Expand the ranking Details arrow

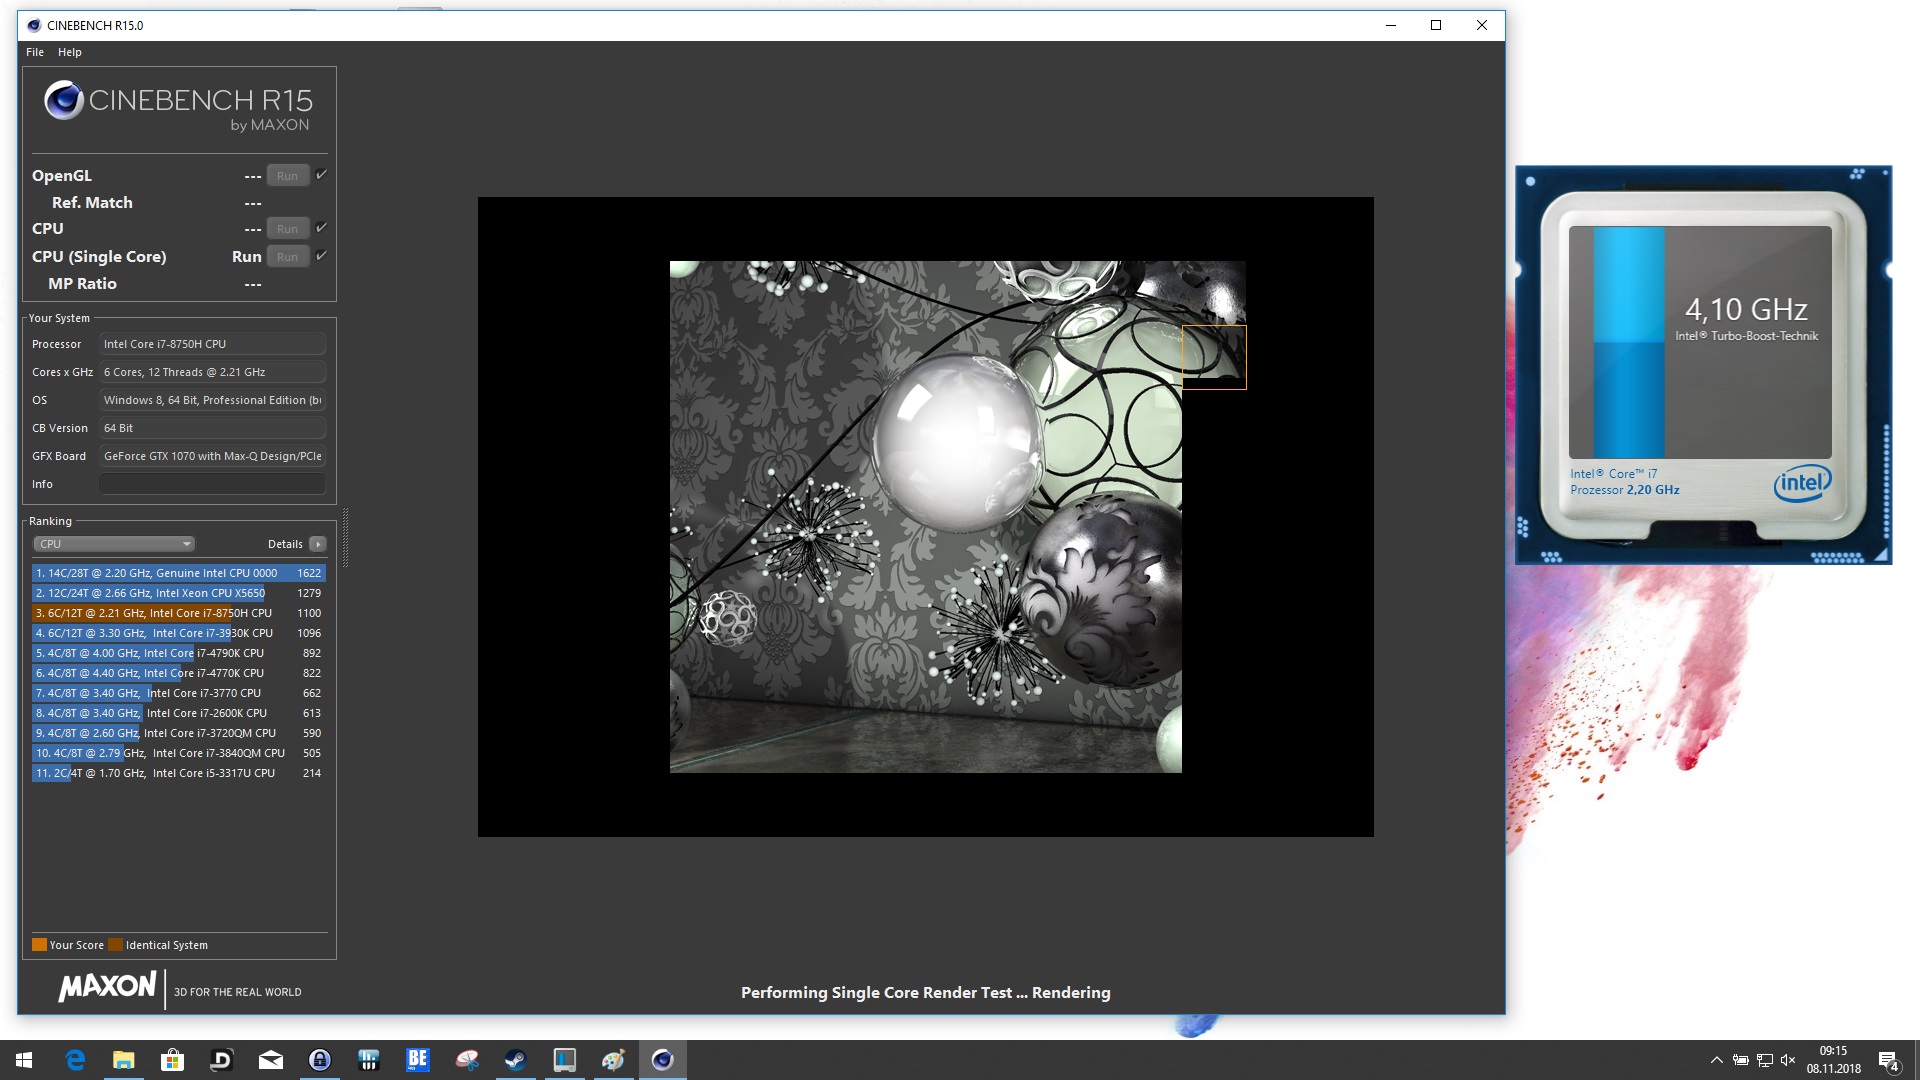tap(318, 544)
